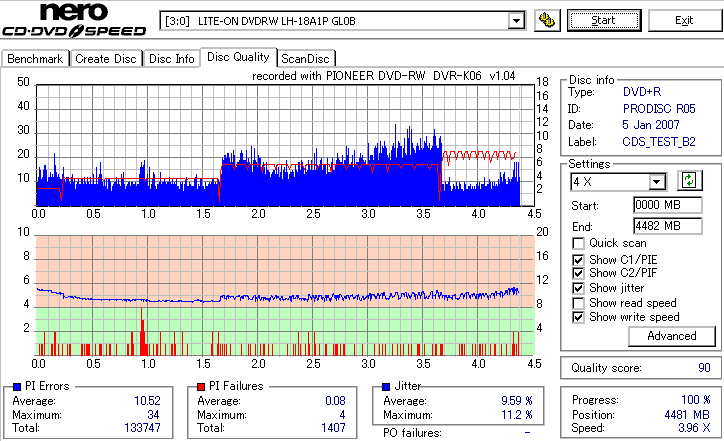Viewport: 724px width, 441px height.
Task: Uncheck Show C2/PIF
Action: tap(578, 273)
